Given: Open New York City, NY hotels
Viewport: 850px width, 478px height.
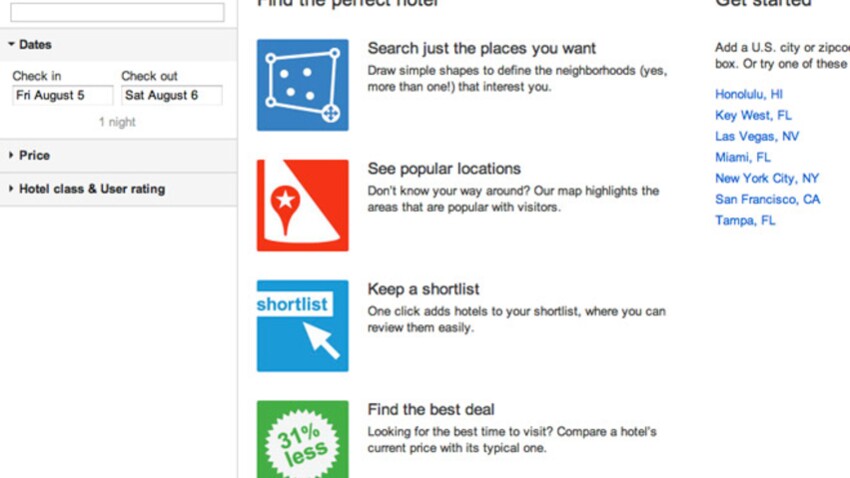Looking at the screenshot, I should click(x=767, y=178).
